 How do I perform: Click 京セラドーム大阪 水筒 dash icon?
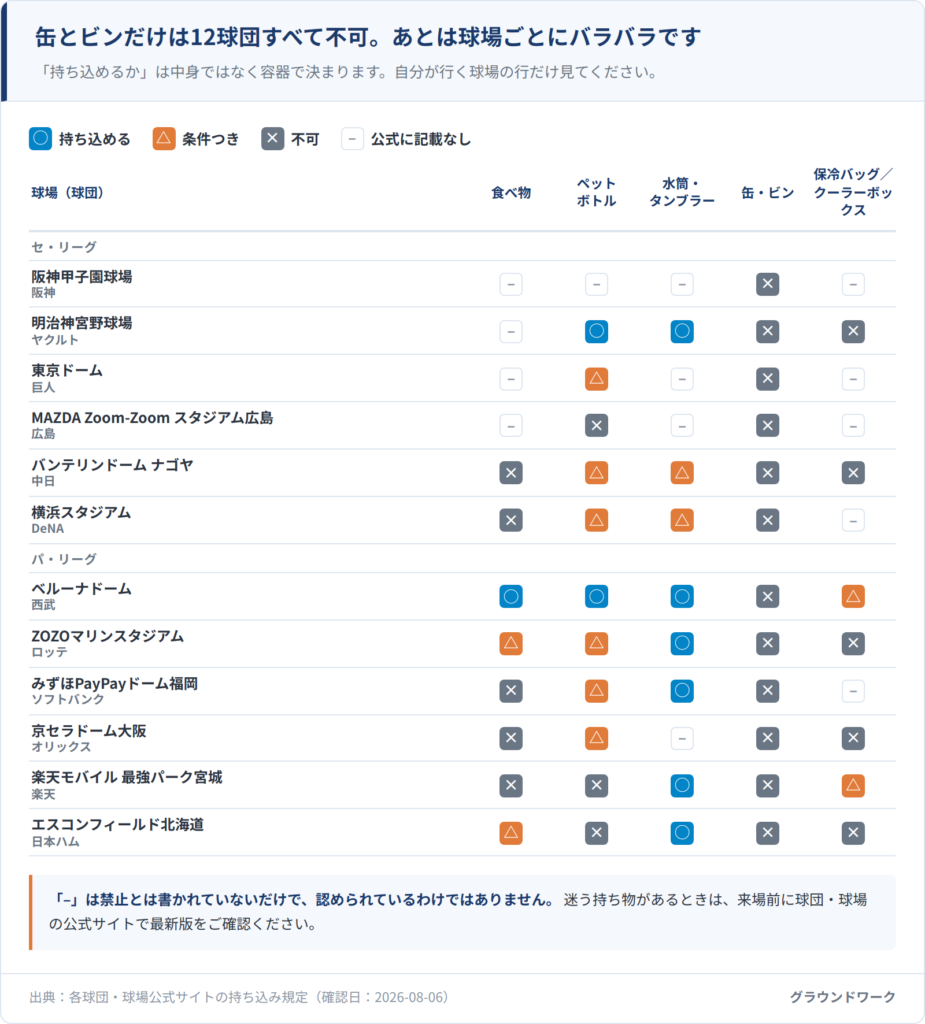coord(682,738)
